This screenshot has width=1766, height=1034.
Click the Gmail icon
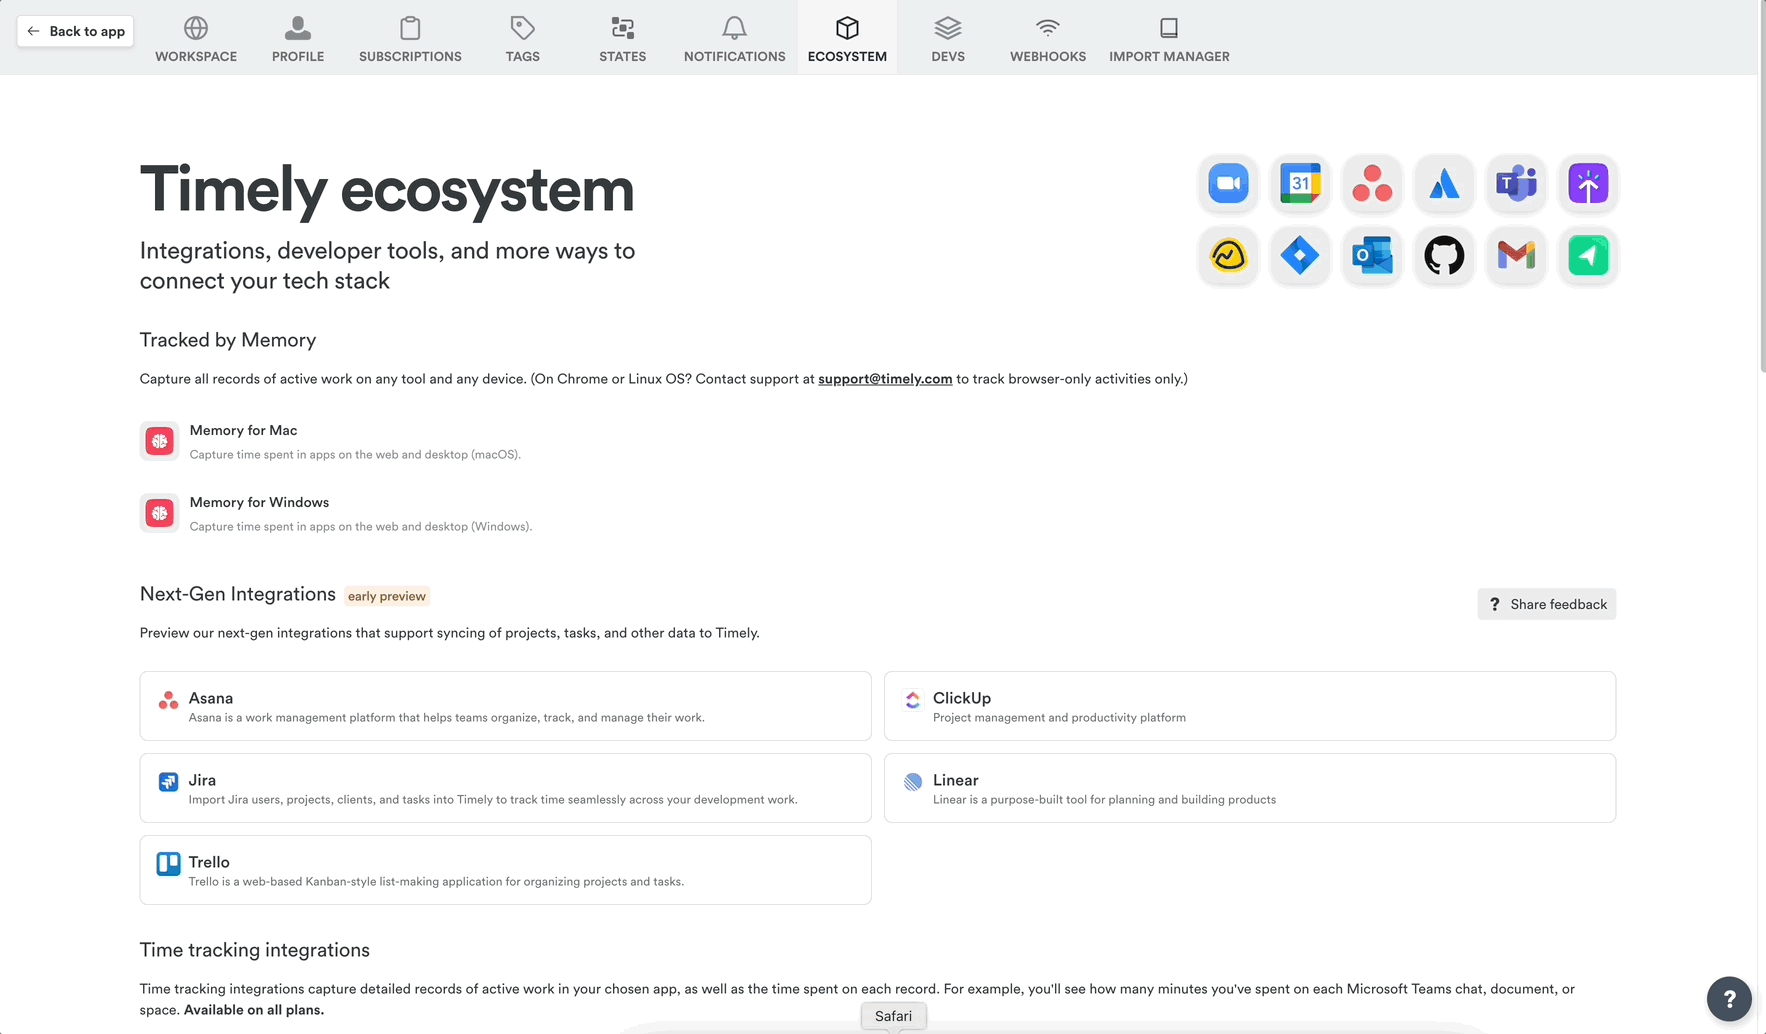(1516, 256)
